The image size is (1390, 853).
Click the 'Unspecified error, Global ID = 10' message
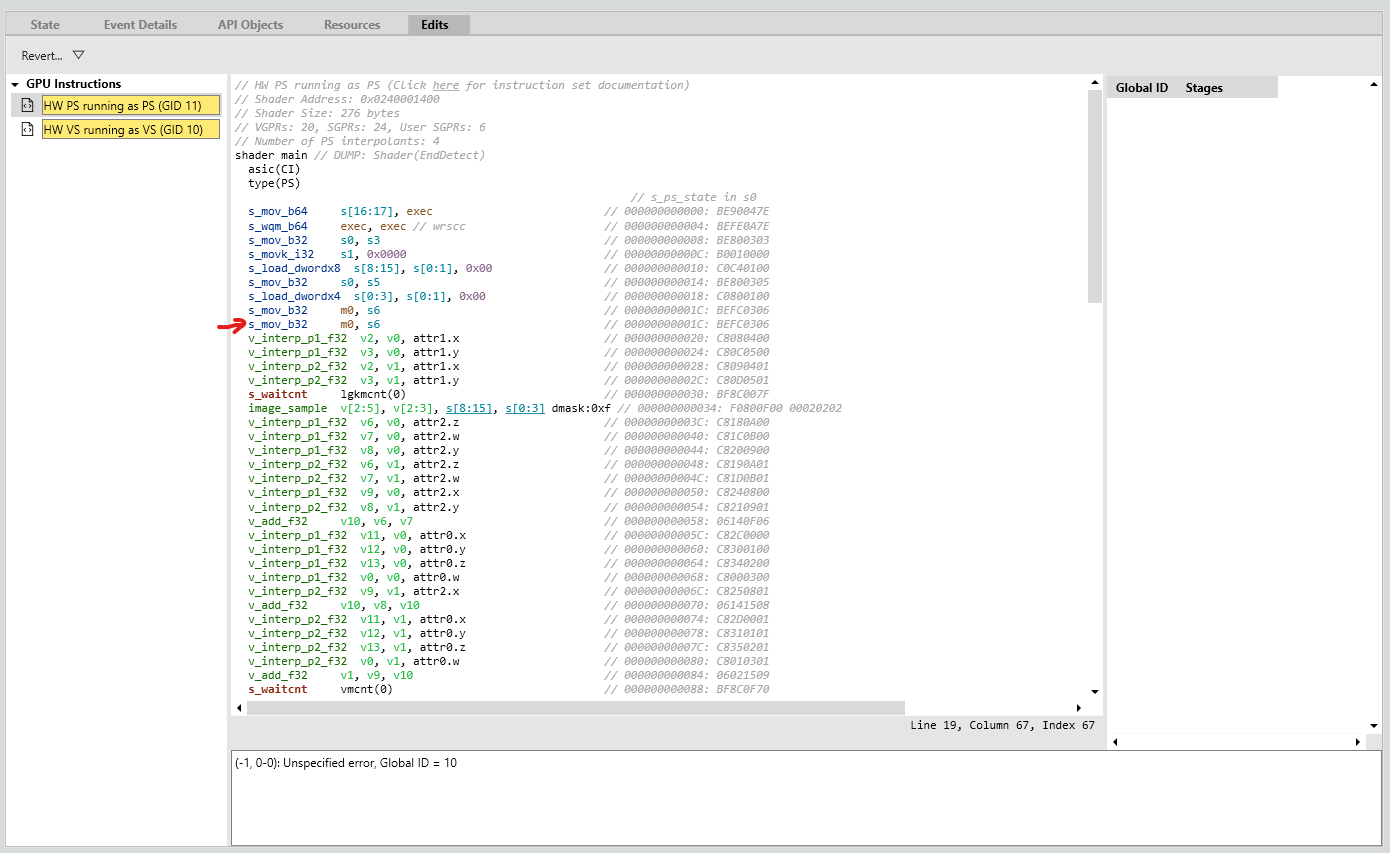click(346, 763)
